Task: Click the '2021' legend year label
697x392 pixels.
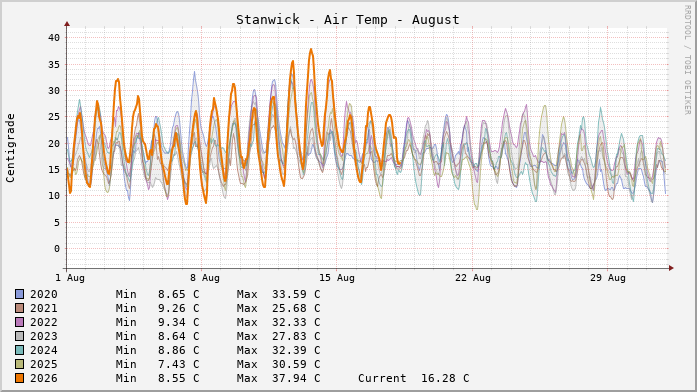Action: click(44, 308)
